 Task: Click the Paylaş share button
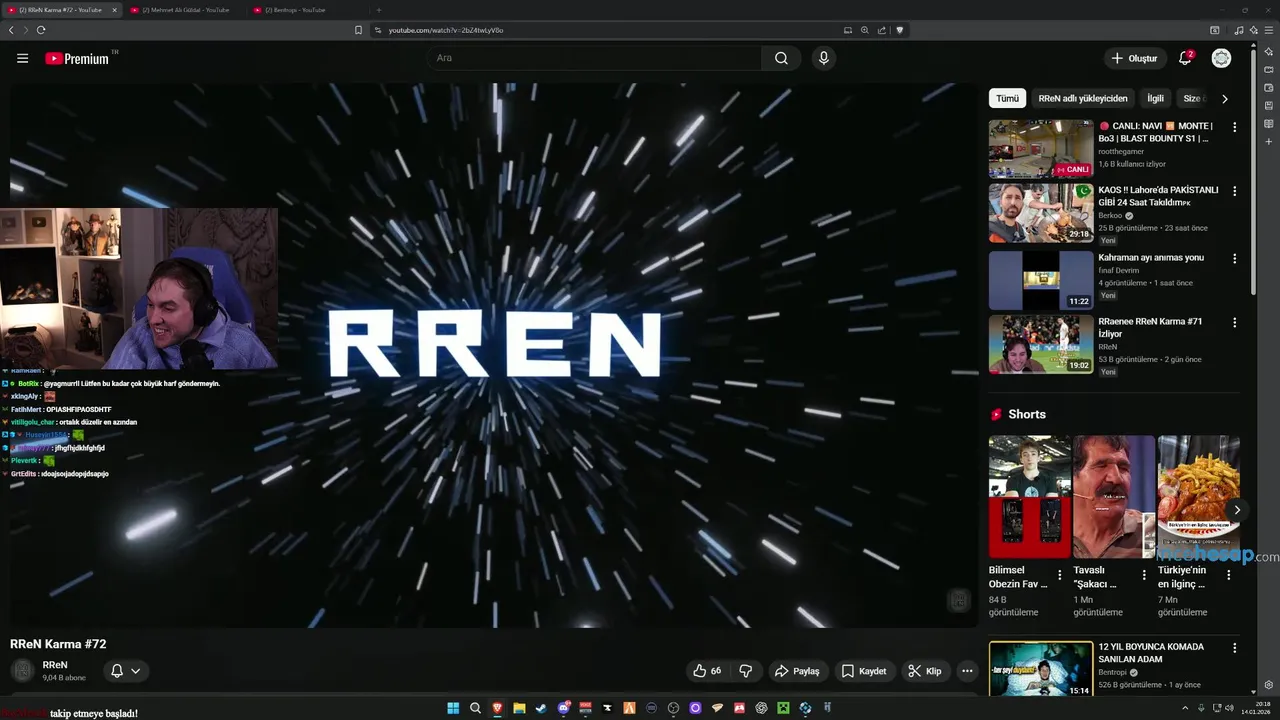tap(797, 671)
